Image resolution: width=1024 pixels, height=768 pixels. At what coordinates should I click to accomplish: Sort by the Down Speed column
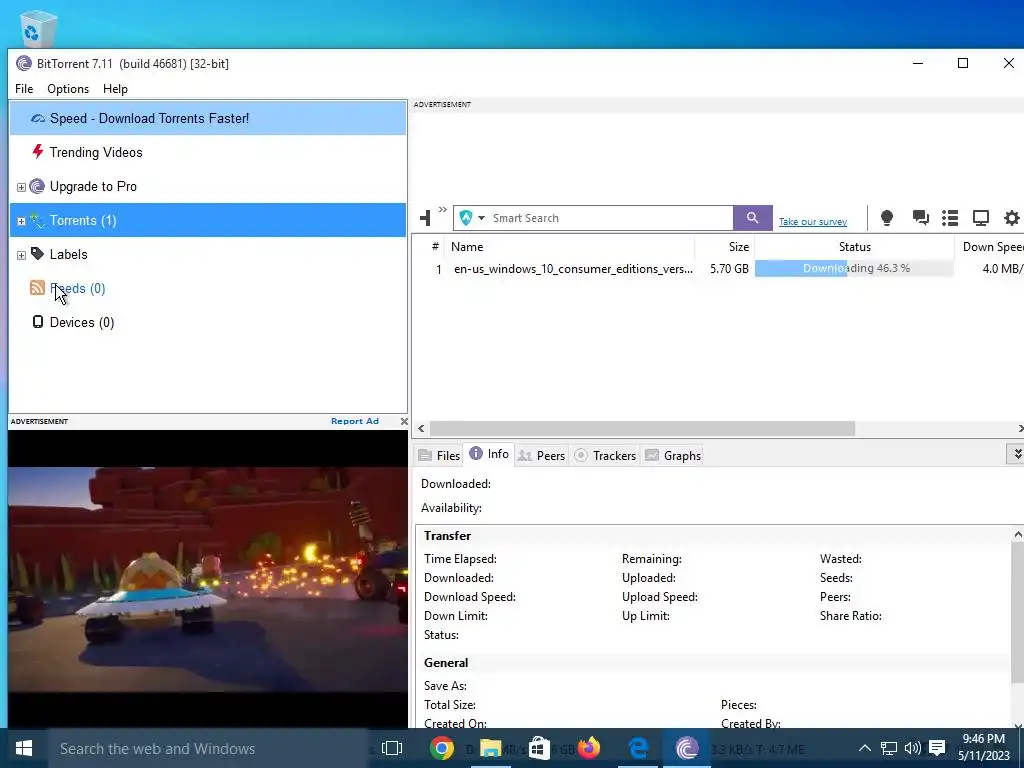989,247
